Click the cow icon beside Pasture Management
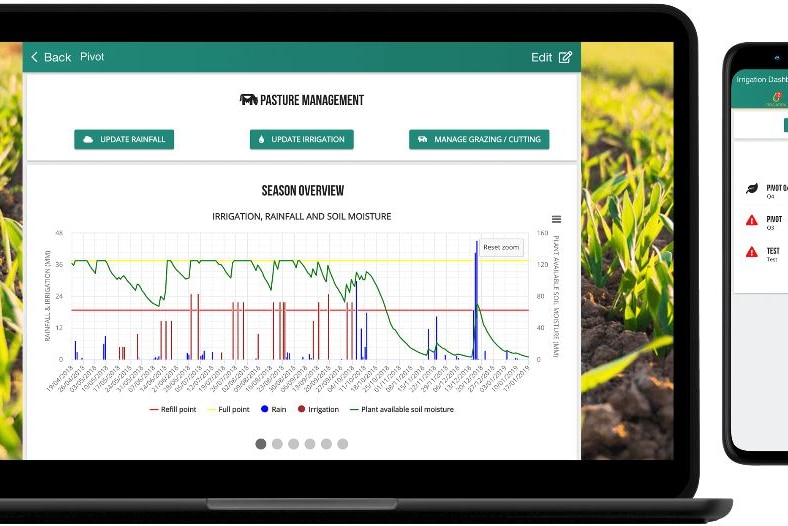This screenshot has height=526, width=788. (x=248, y=99)
